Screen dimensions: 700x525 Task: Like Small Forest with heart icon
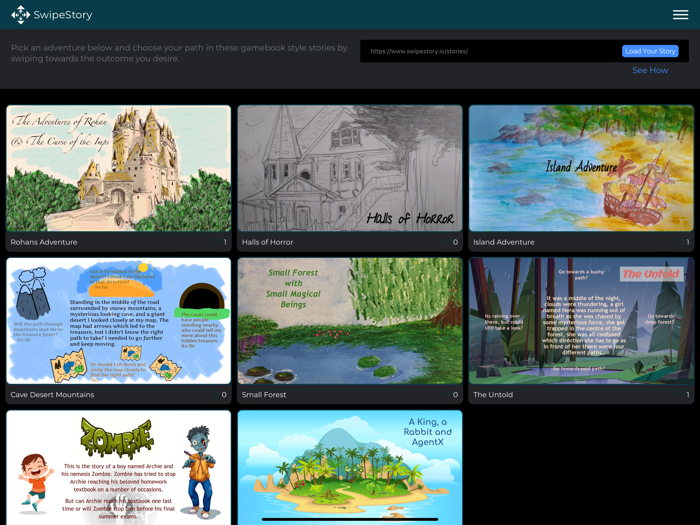tap(448, 395)
